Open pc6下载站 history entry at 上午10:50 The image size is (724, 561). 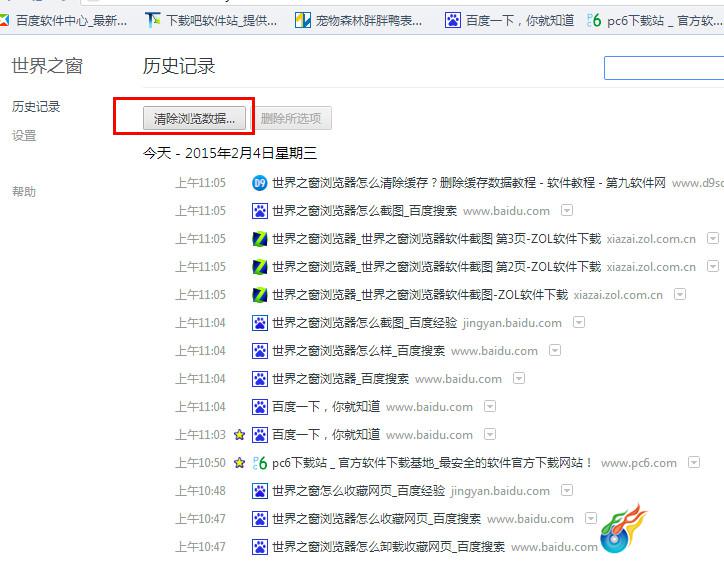click(433, 463)
